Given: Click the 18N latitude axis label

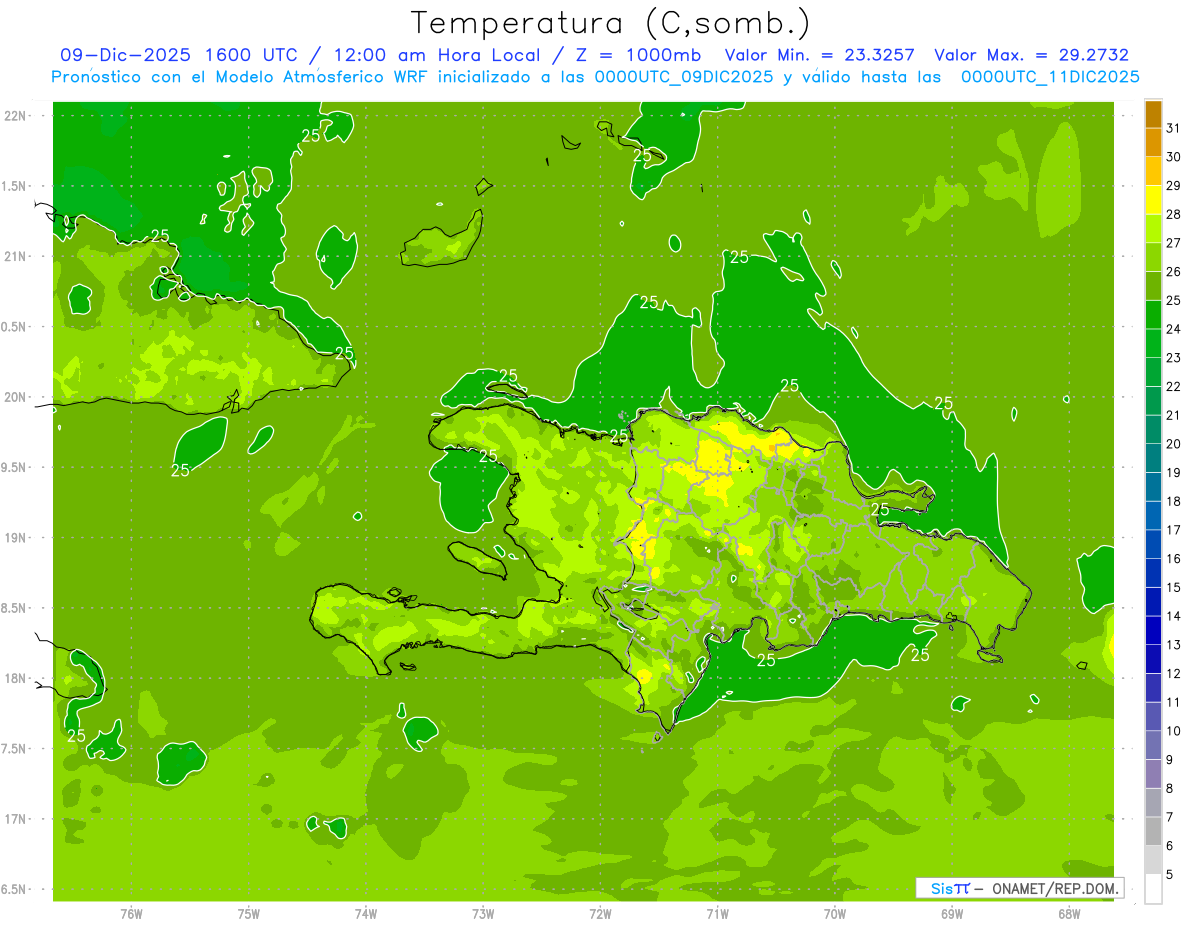Looking at the screenshot, I should click(15, 679).
